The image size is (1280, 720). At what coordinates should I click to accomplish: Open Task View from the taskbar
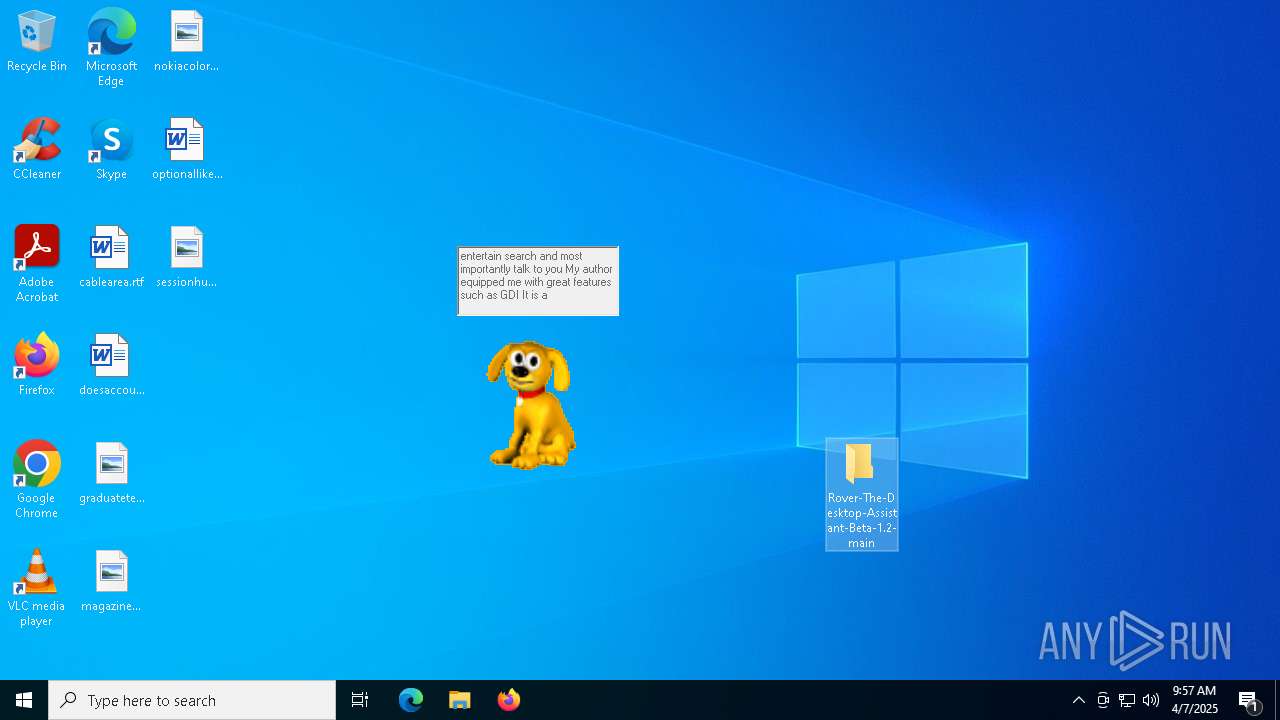point(360,700)
